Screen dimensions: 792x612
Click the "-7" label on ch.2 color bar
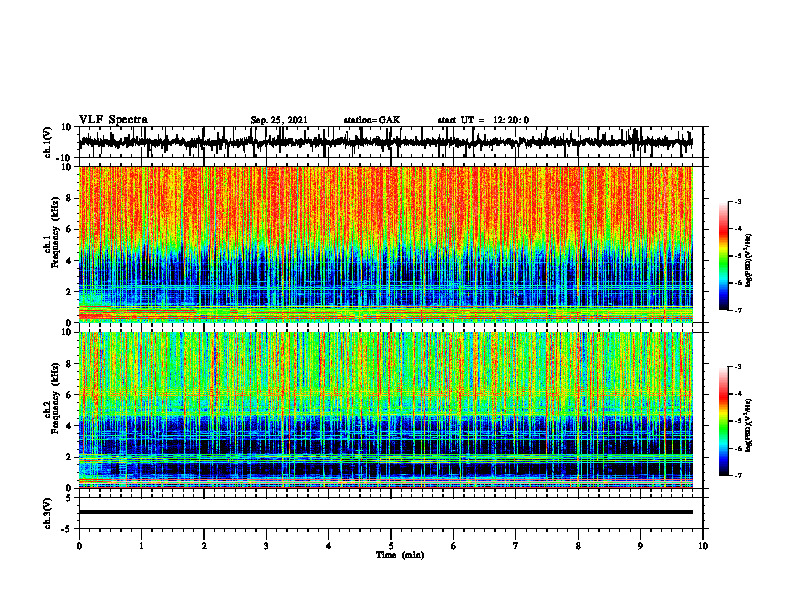click(738, 475)
